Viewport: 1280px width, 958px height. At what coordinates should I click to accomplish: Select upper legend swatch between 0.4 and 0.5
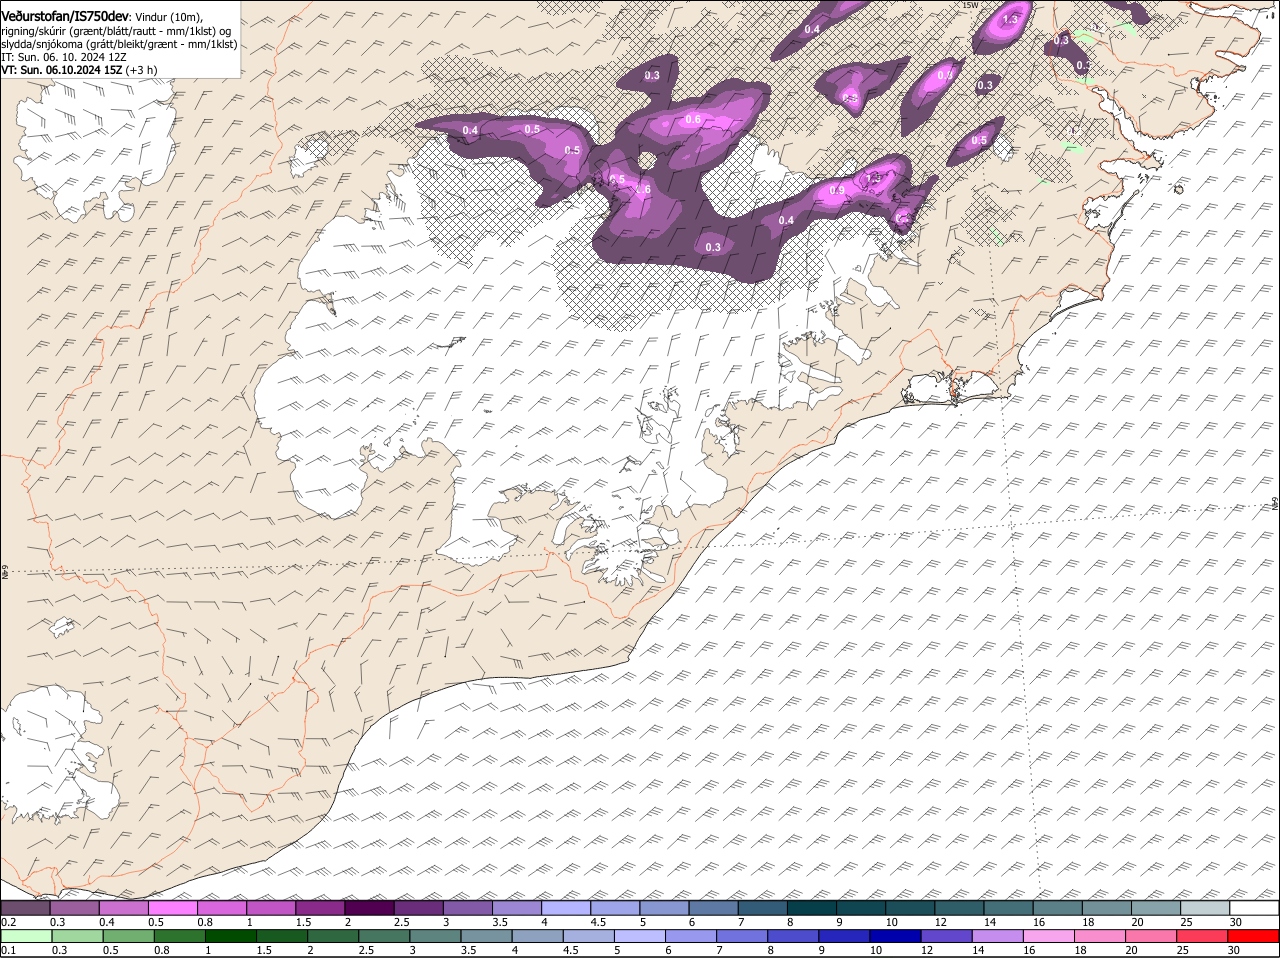point(123,908)
